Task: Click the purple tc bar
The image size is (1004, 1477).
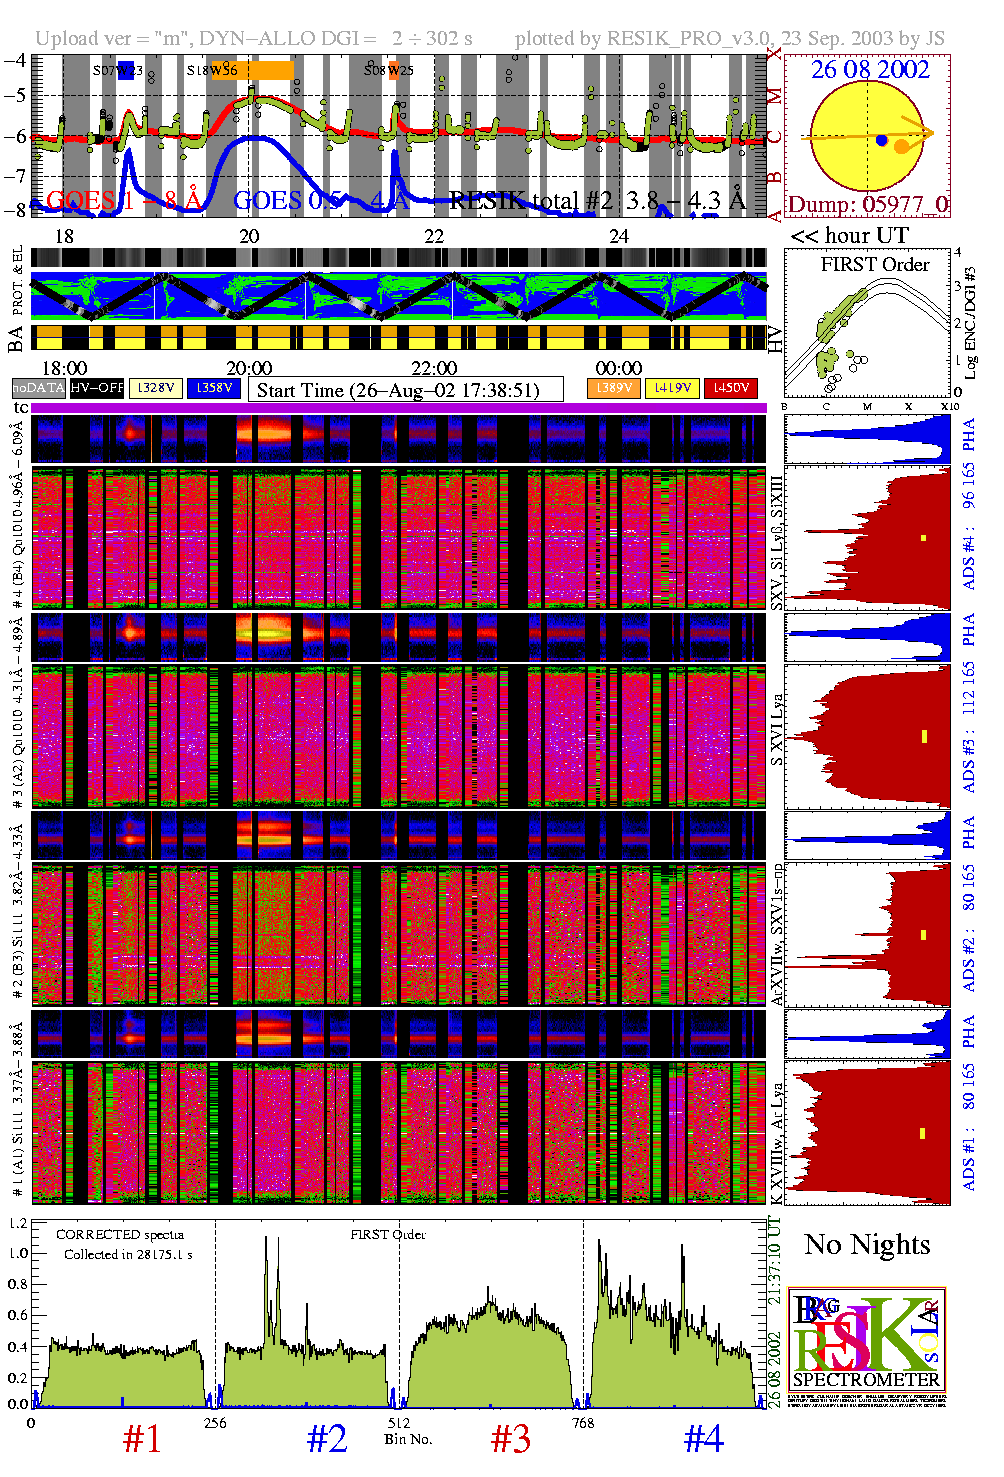Action: pos(399,408)
